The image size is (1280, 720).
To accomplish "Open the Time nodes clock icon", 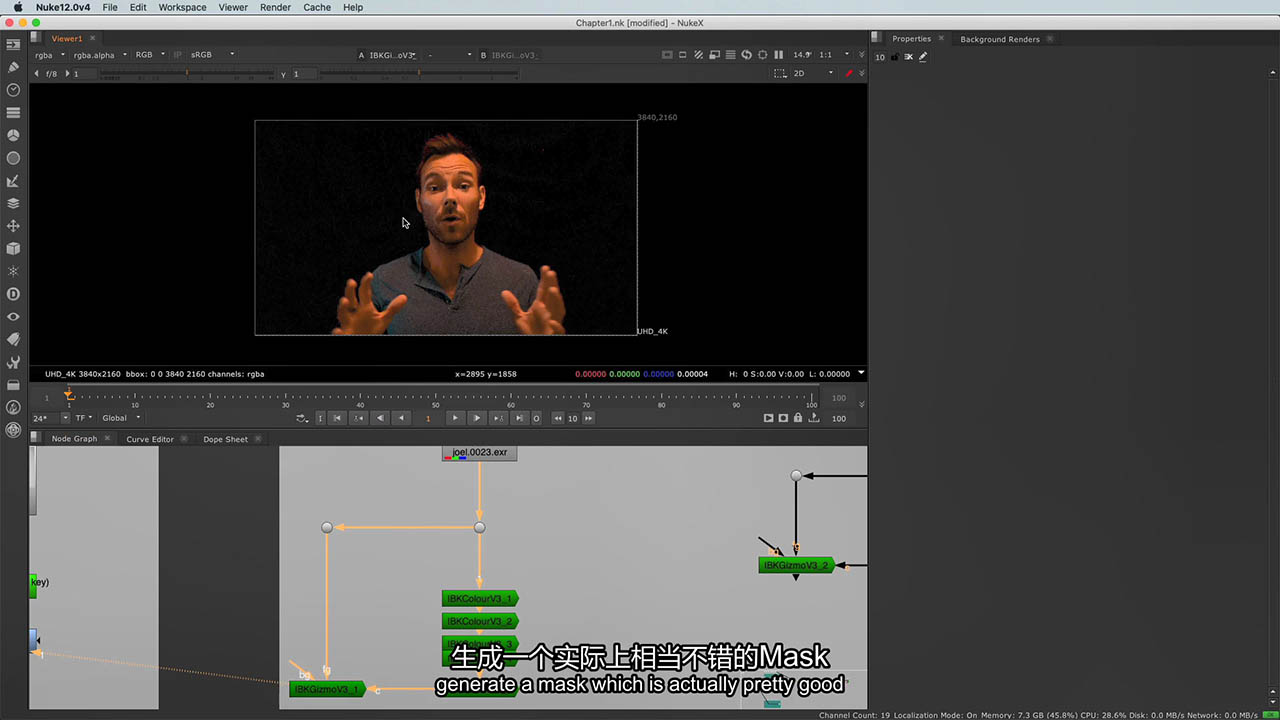I will (13, 90).
